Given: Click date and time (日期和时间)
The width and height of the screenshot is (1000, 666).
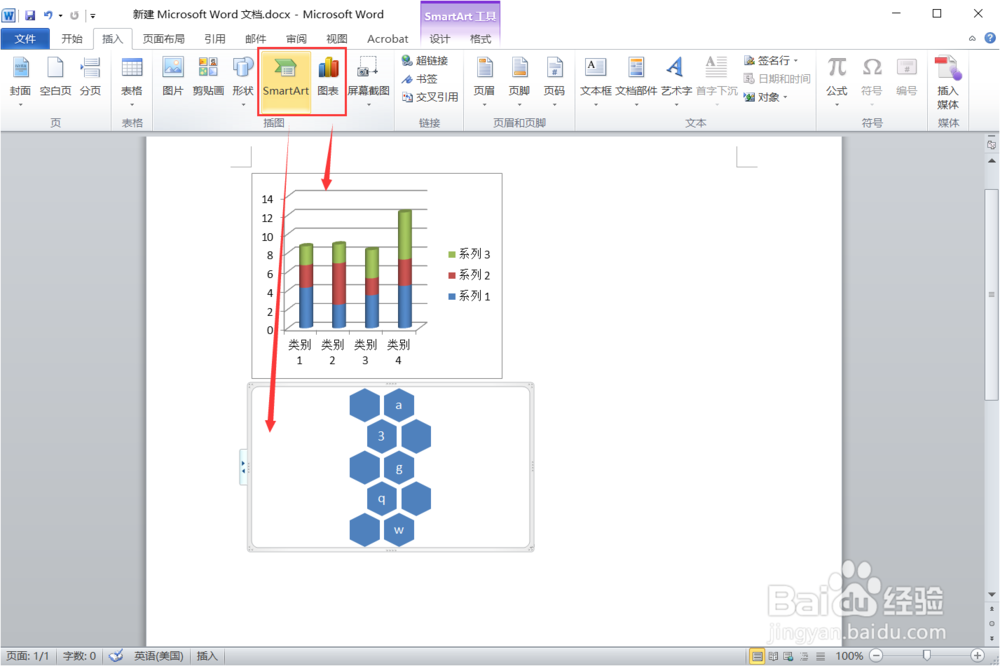Looking at the screenshot, I should click(x=777, y=79).
